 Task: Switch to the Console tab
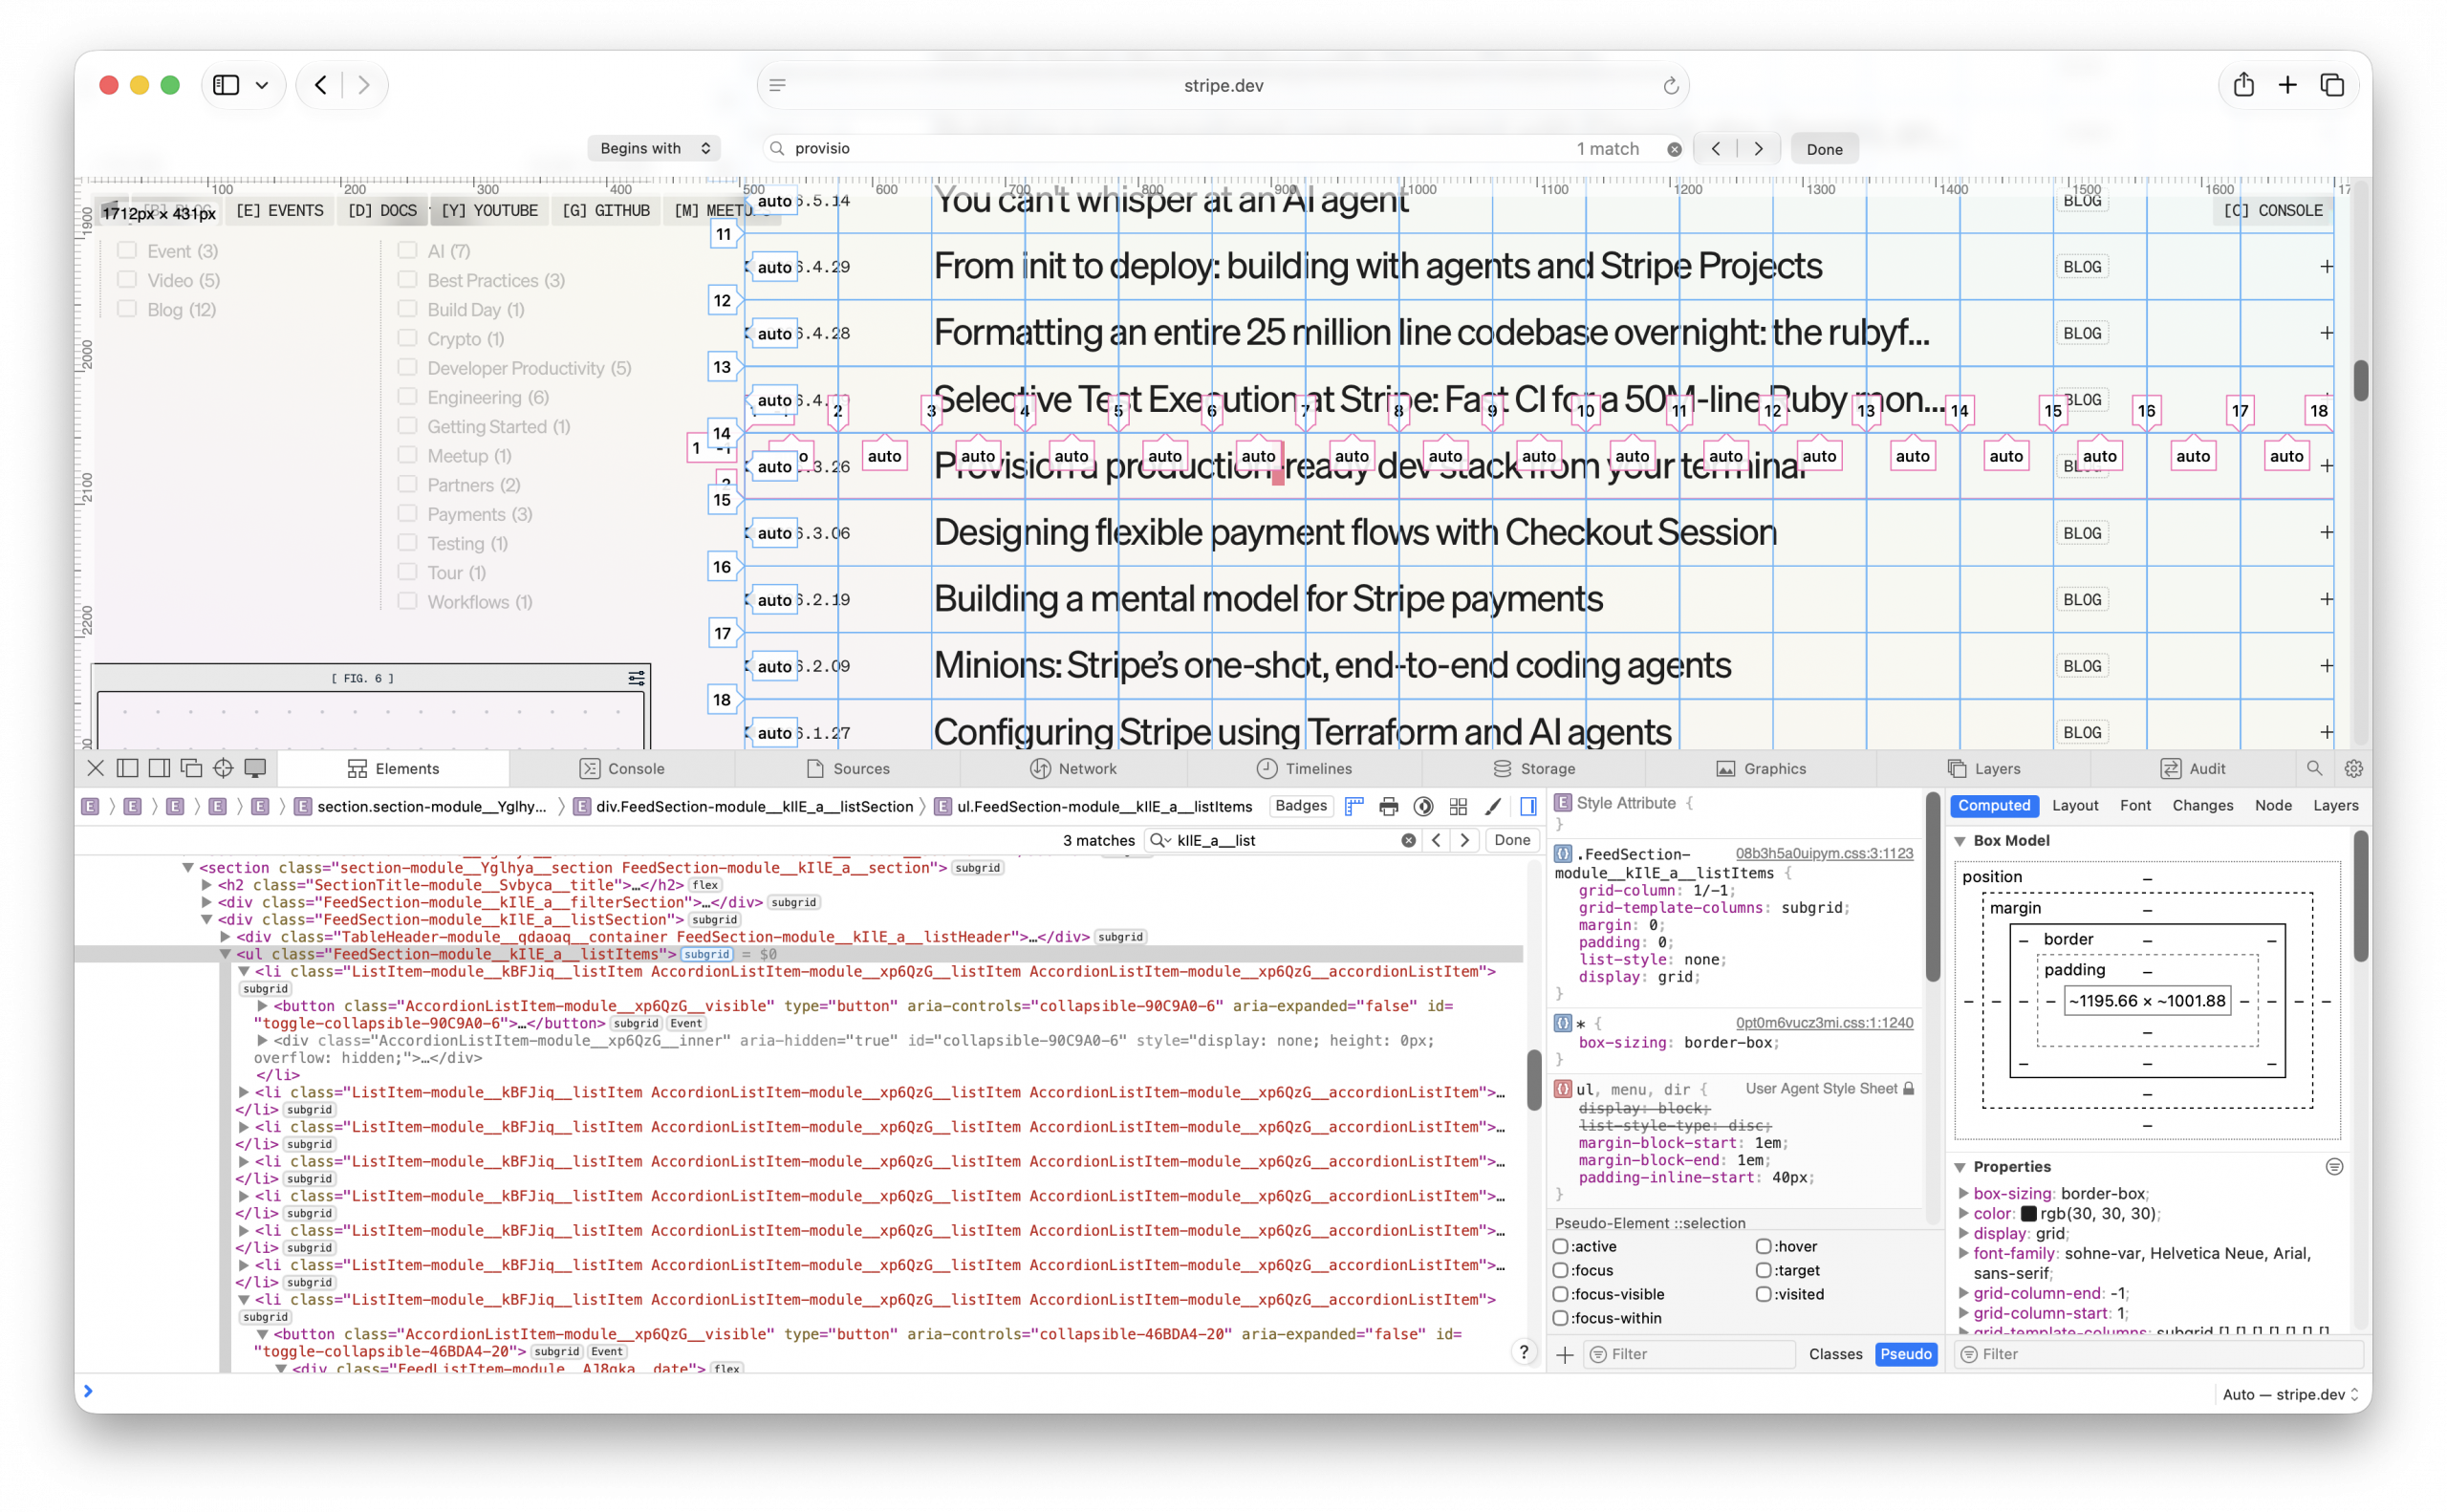[622, 768]
